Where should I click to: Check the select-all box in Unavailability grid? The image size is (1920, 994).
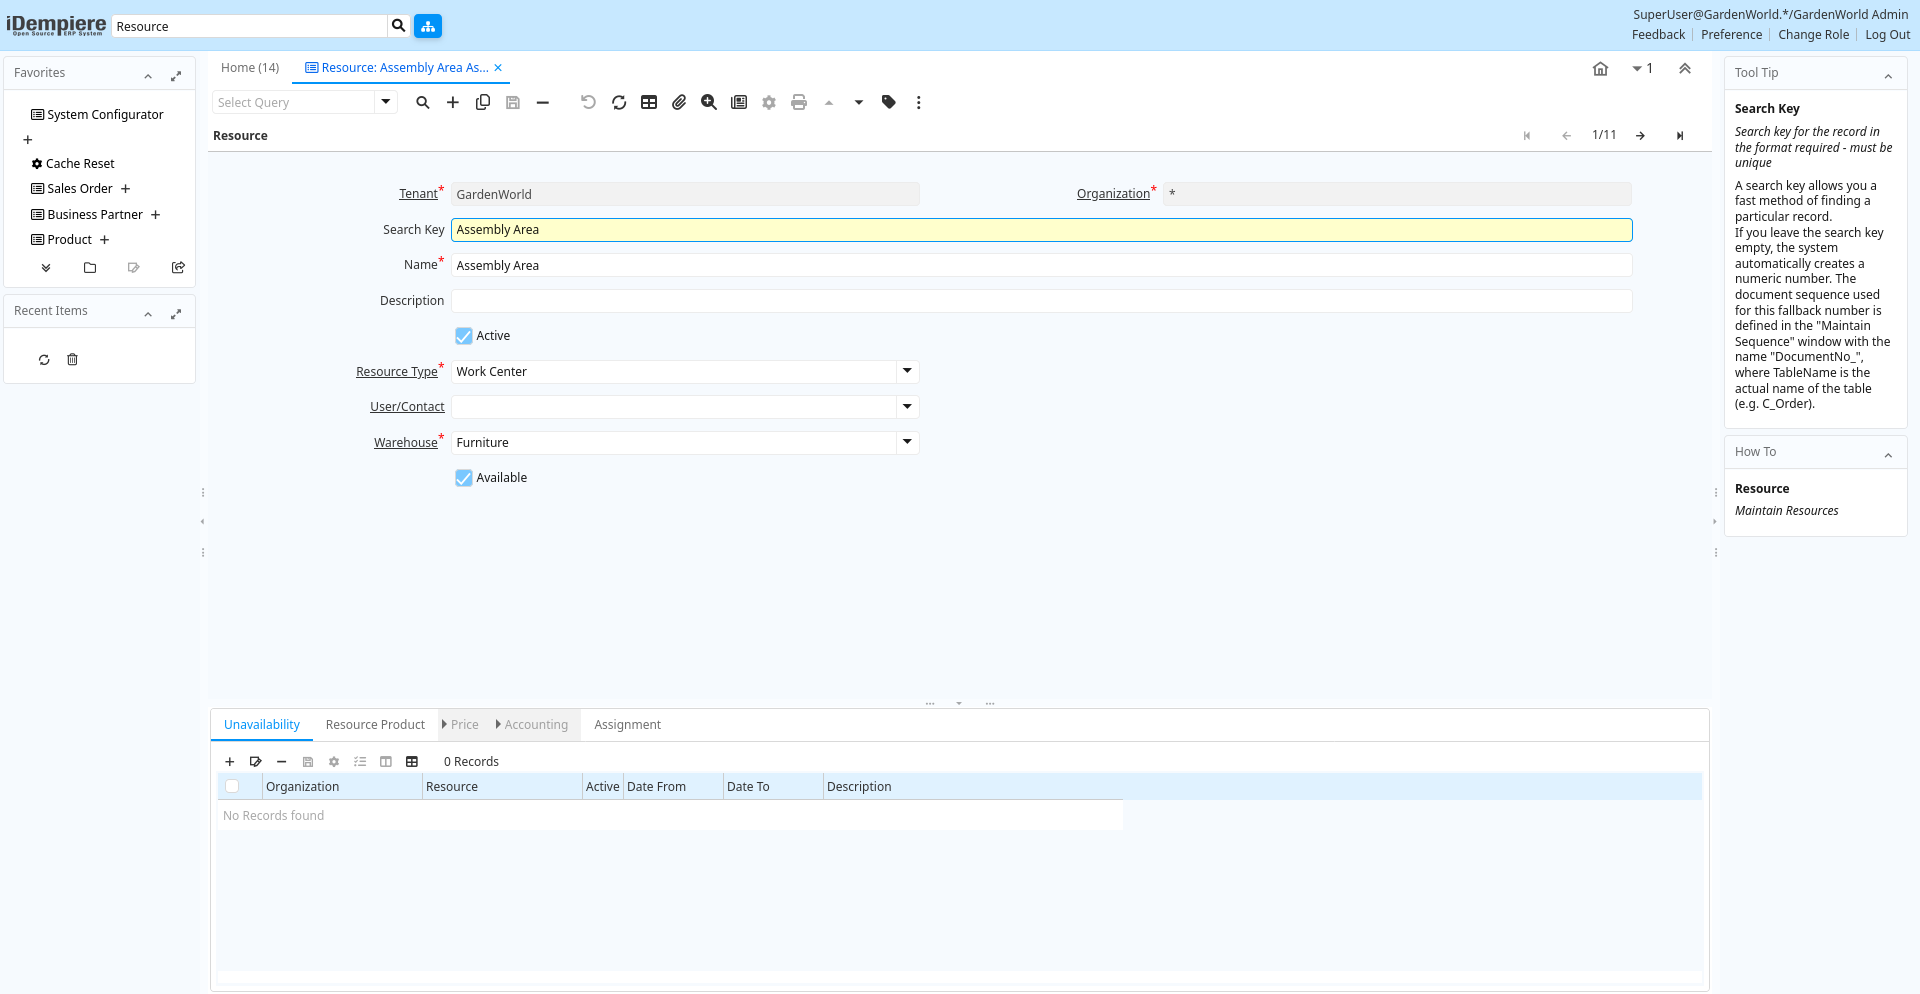[x=232, y=787]
